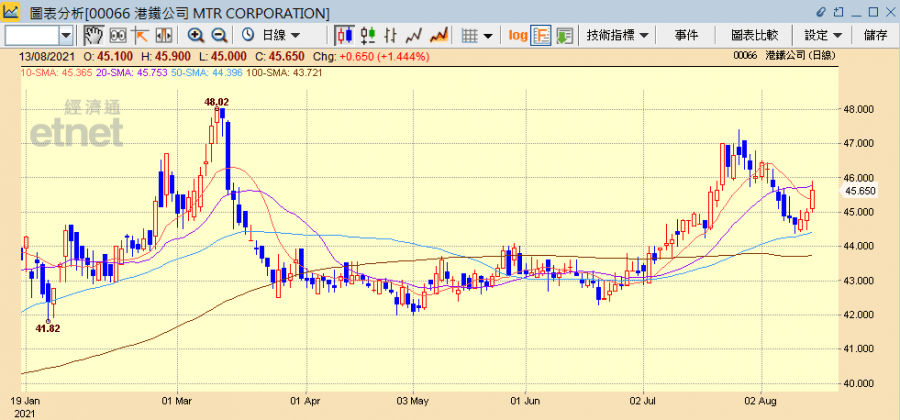Screen dimensions: 900x420
Task: Select the hand pan tool
Action: [x=93, y=35]
